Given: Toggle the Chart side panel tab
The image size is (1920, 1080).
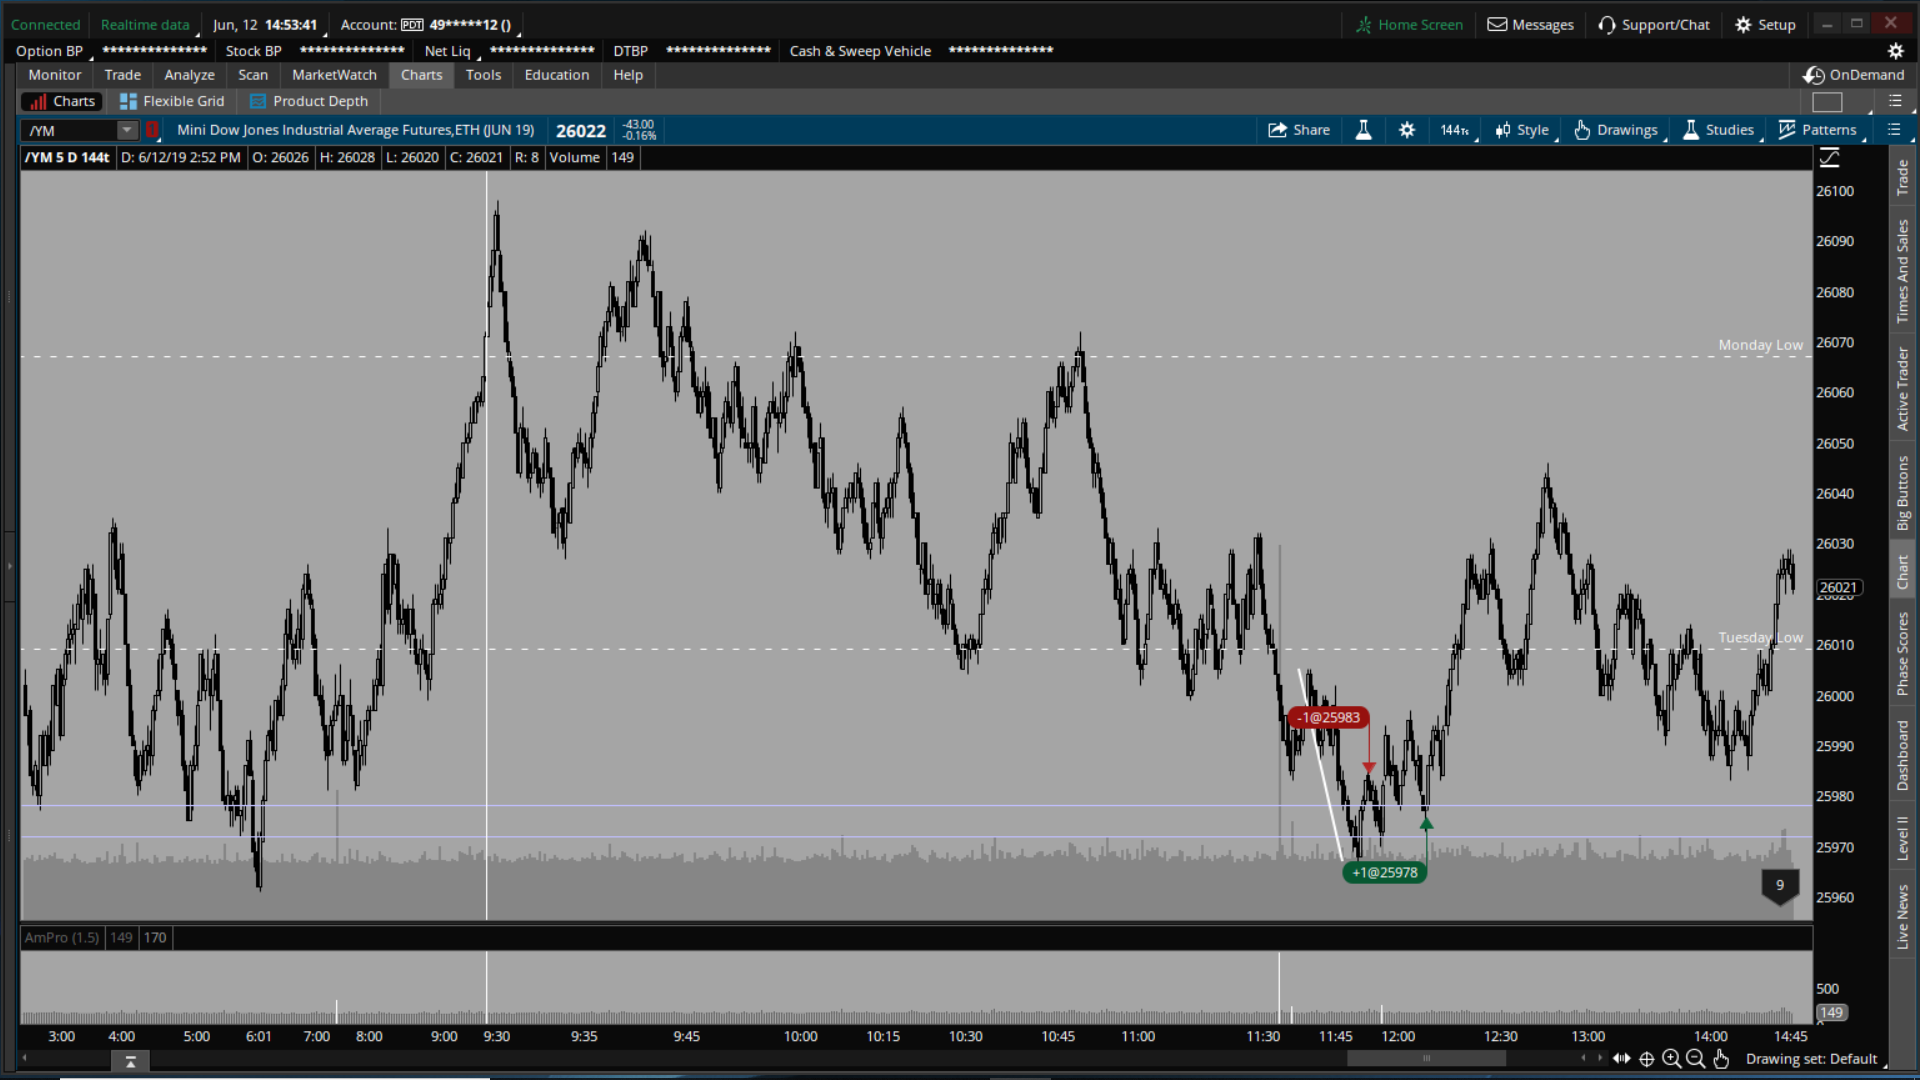Looking at the screenshot, I should pos(1902,572).
